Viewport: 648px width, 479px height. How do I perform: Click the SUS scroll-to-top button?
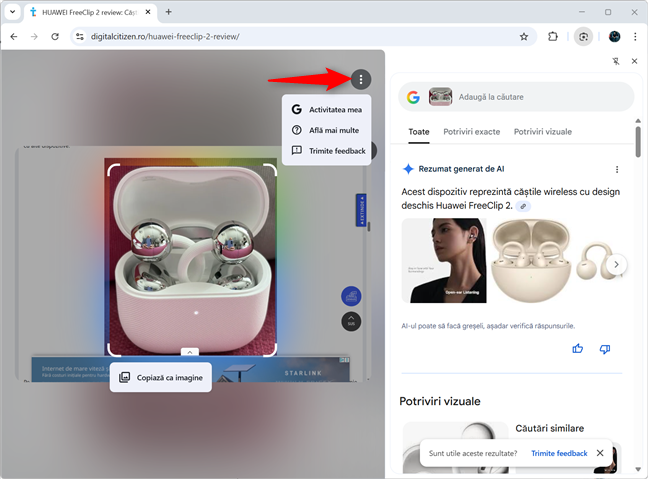(351, 321)
